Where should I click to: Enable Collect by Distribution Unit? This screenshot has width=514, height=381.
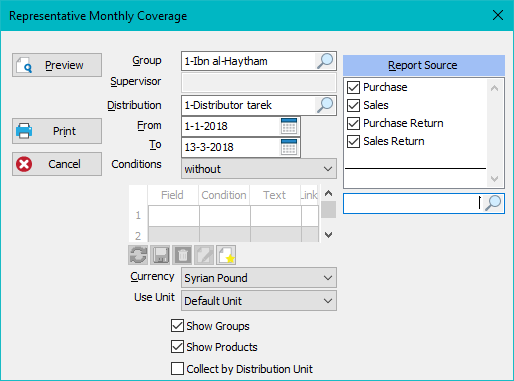(x=177, y=369)
